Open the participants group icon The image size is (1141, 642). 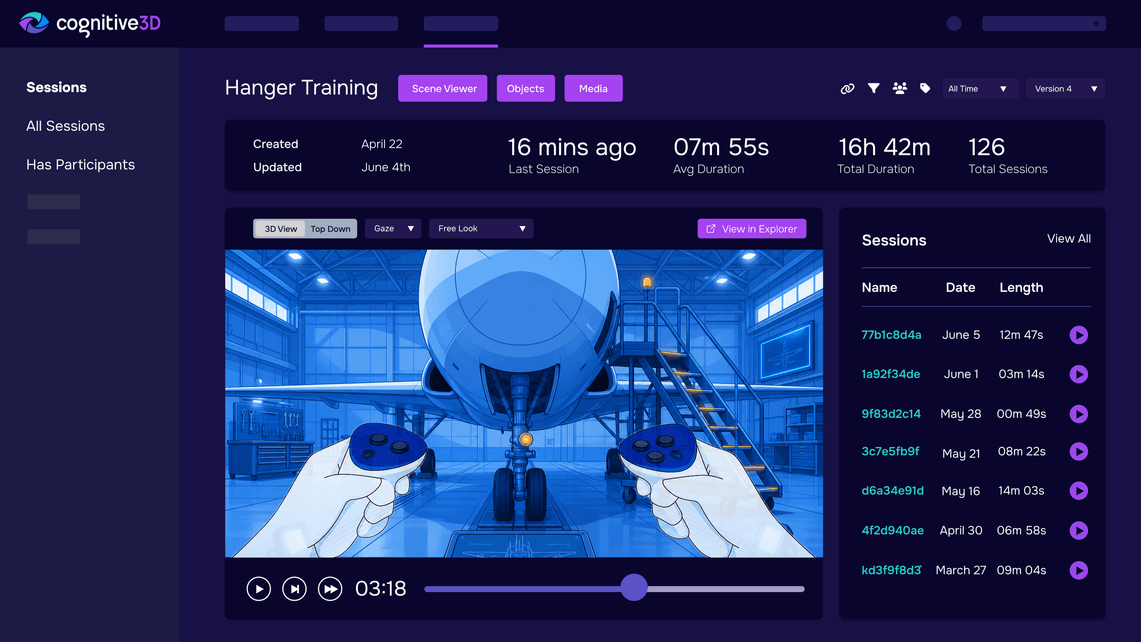coord(899,88)
